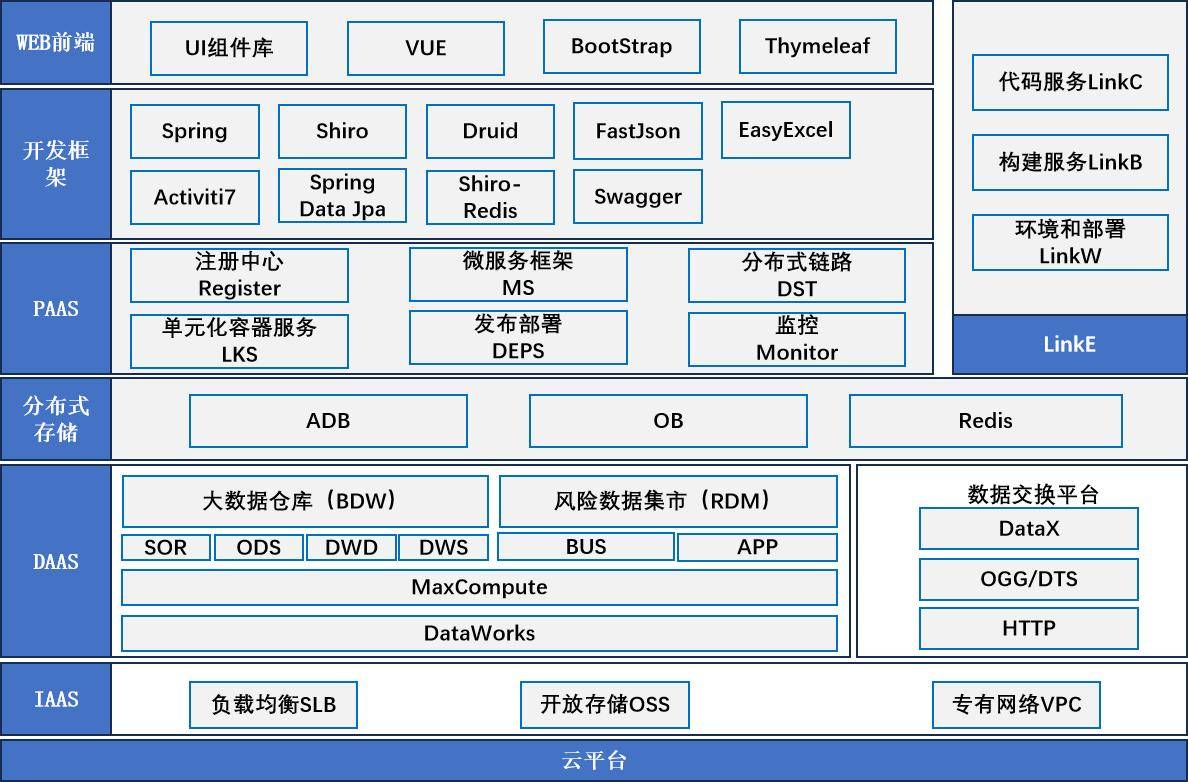
Task: Select the Swagger box
Action: pyautogui.click(x=638, y=196)
